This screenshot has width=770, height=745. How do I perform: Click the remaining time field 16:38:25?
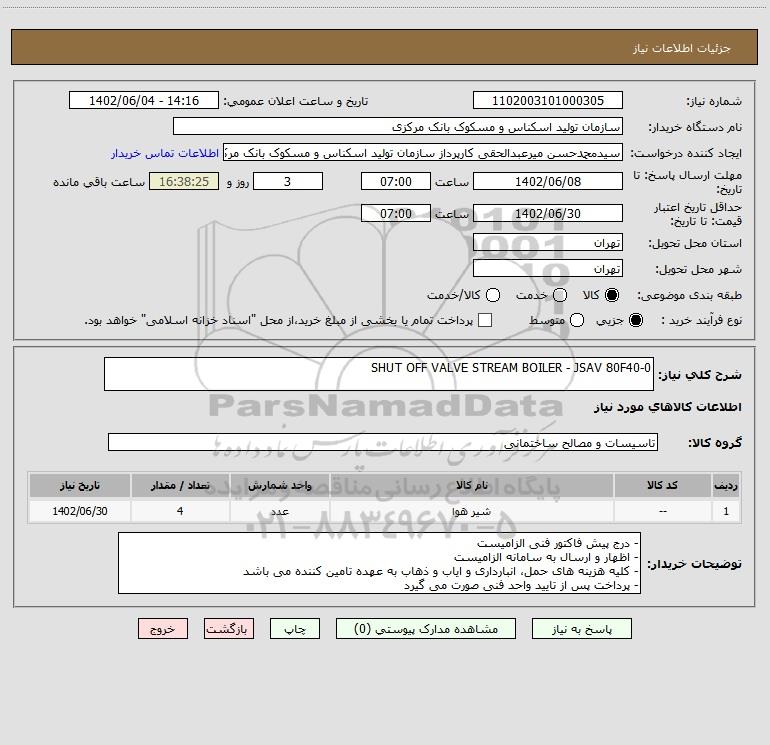(184, 181)
